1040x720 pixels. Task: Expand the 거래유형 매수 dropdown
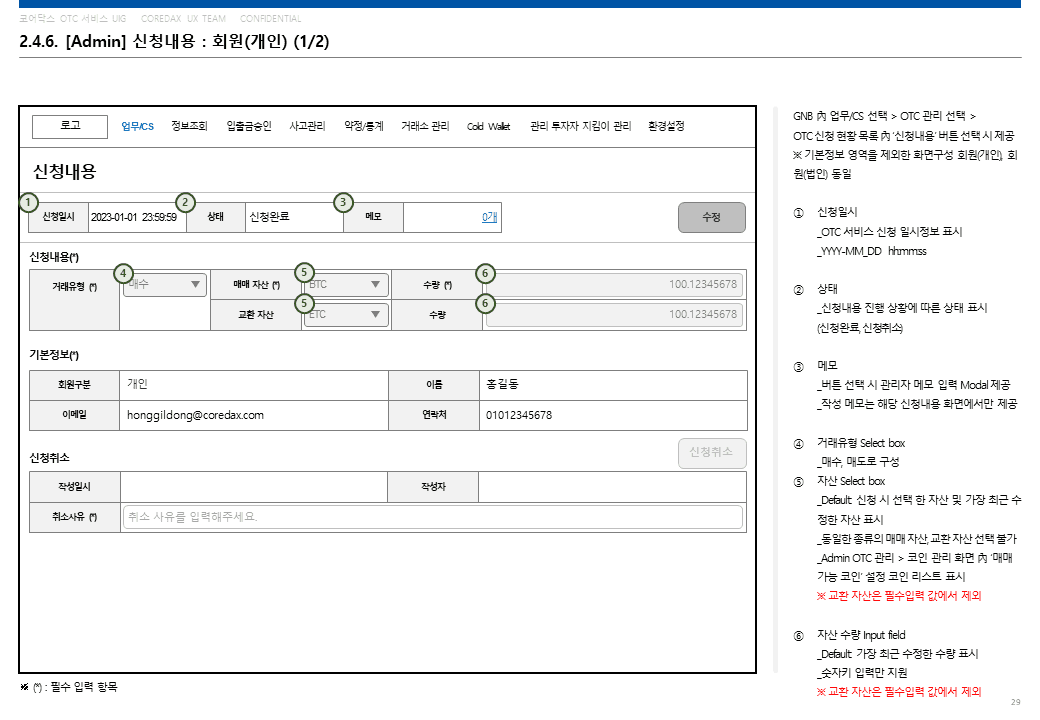(165, 285)
